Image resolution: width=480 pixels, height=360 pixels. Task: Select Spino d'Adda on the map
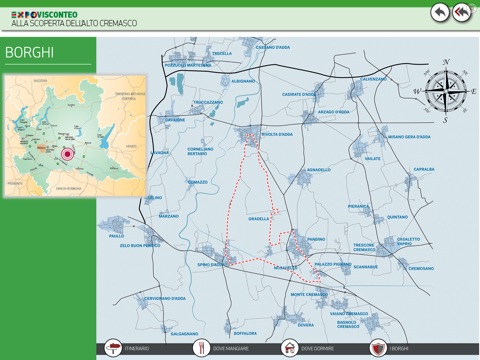211,265
